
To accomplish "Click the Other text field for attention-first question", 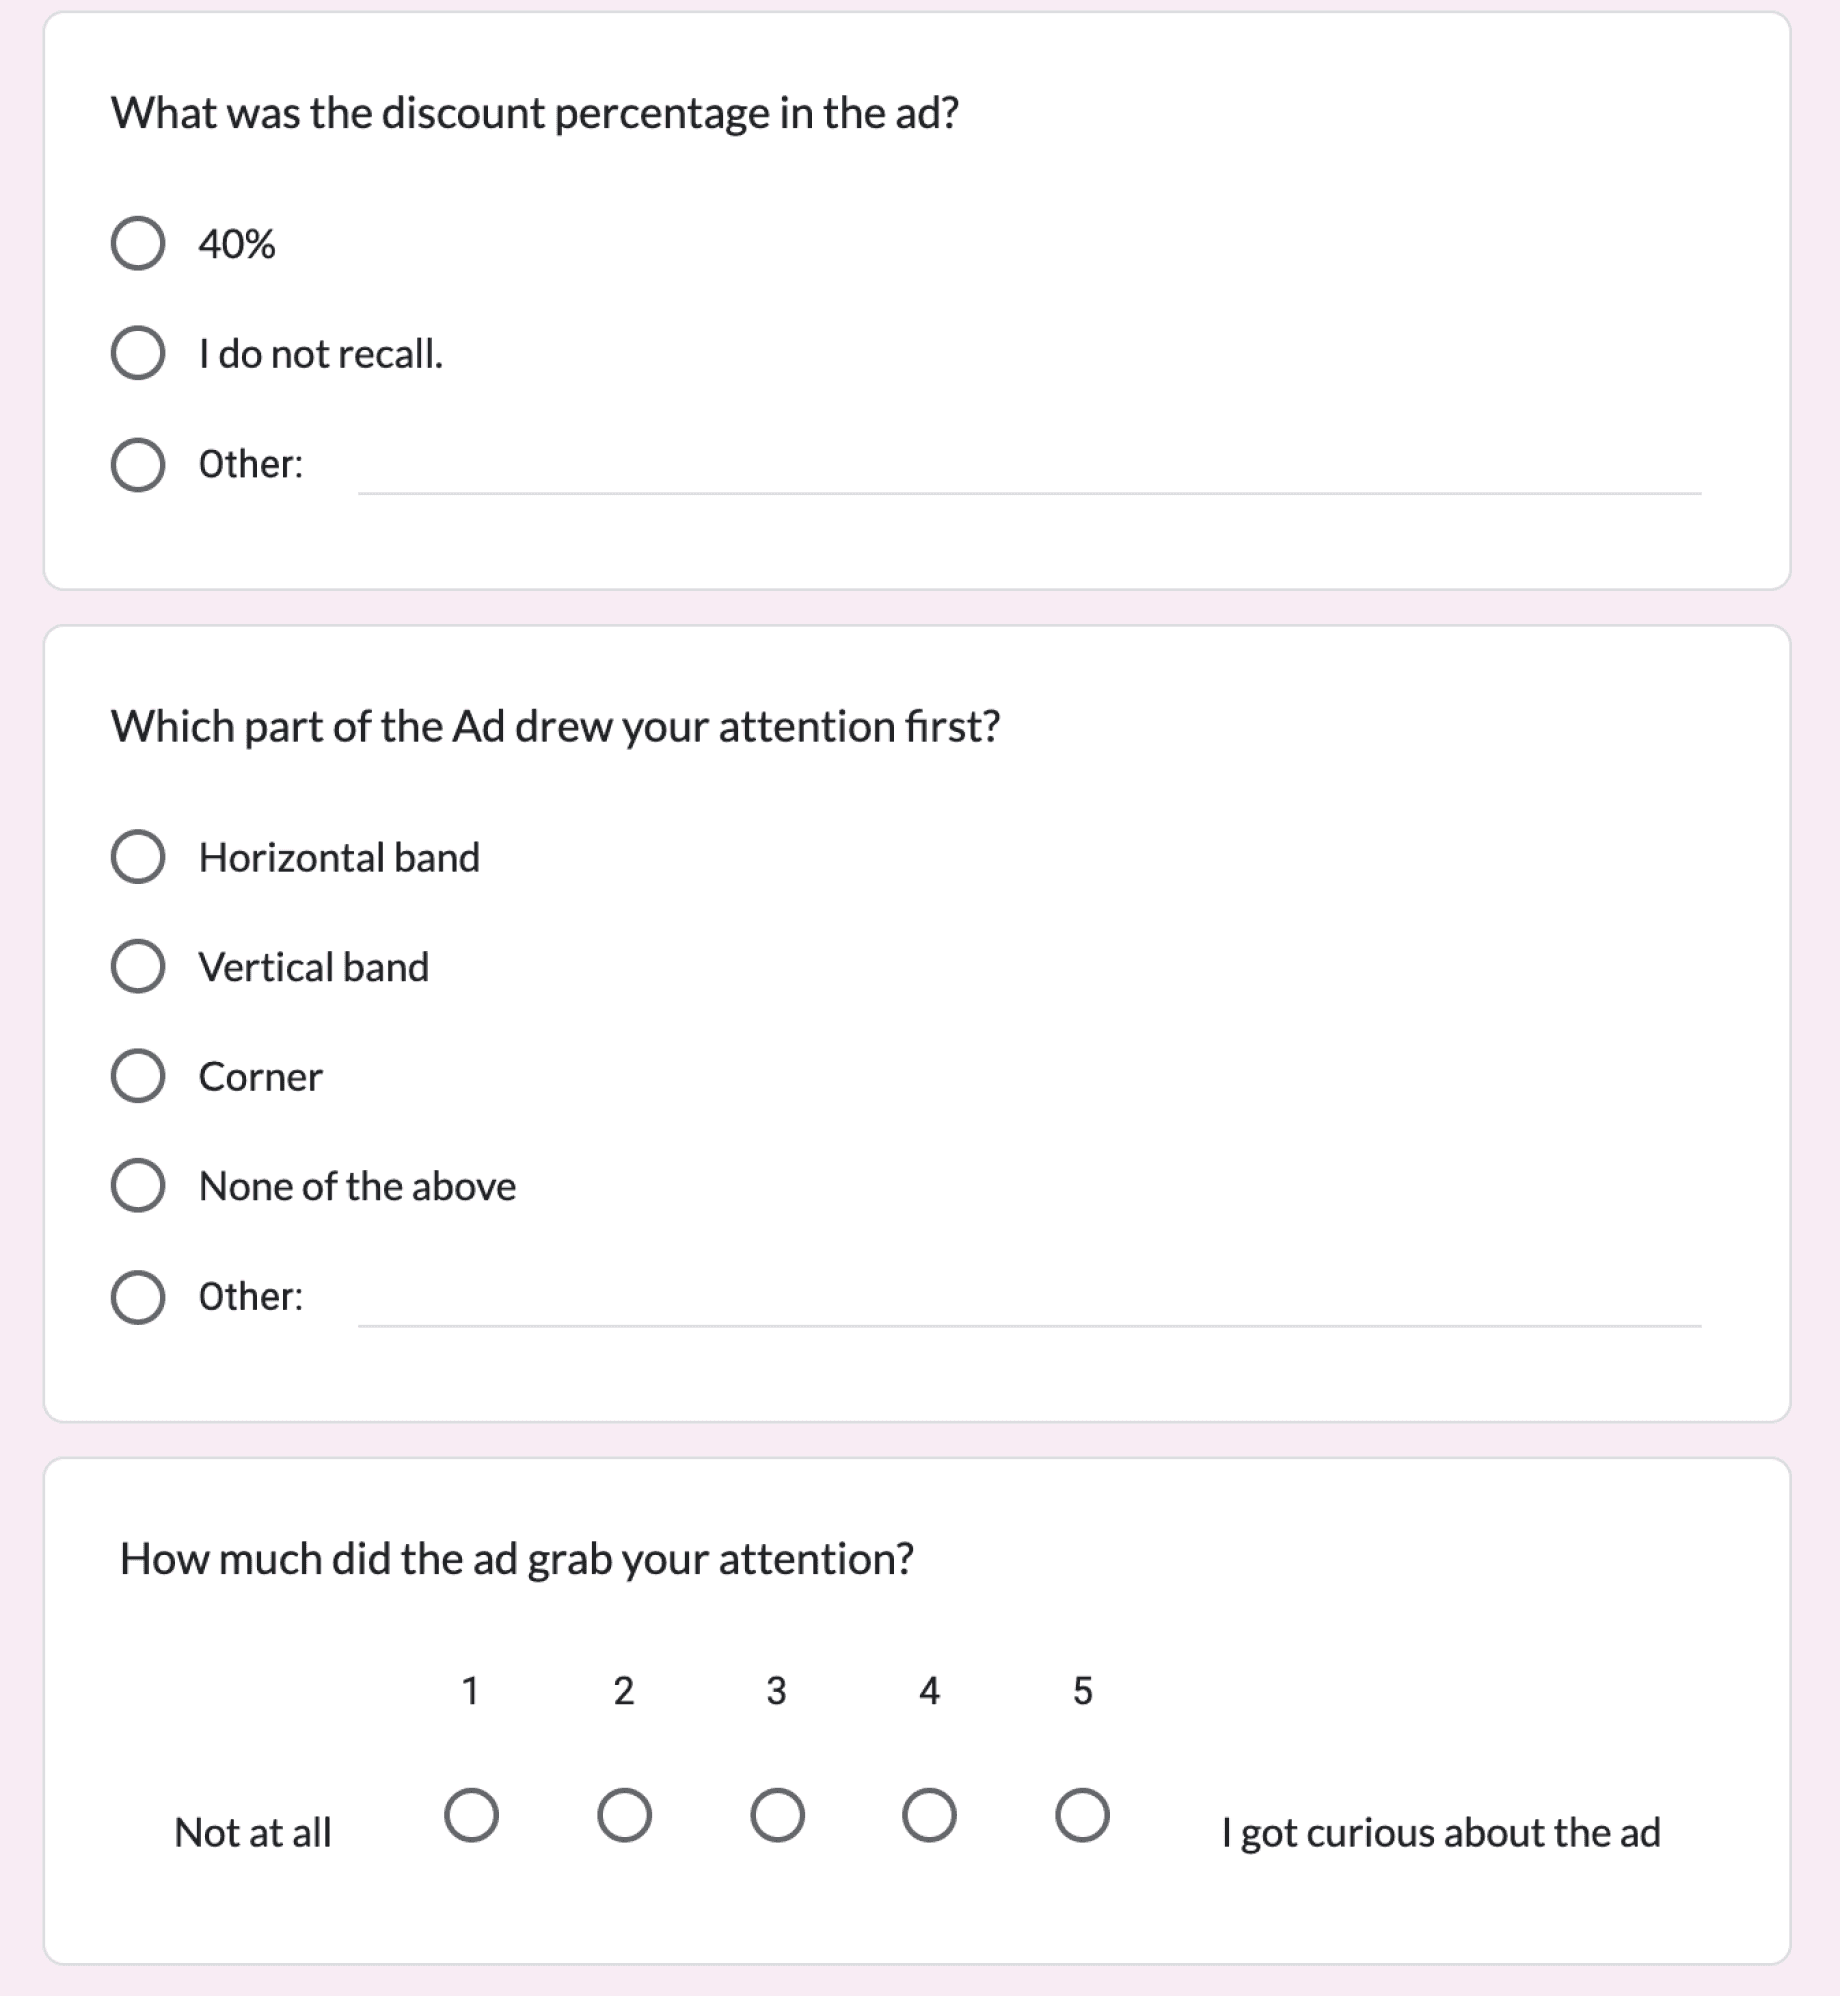I will (x=1029, y=1300).
